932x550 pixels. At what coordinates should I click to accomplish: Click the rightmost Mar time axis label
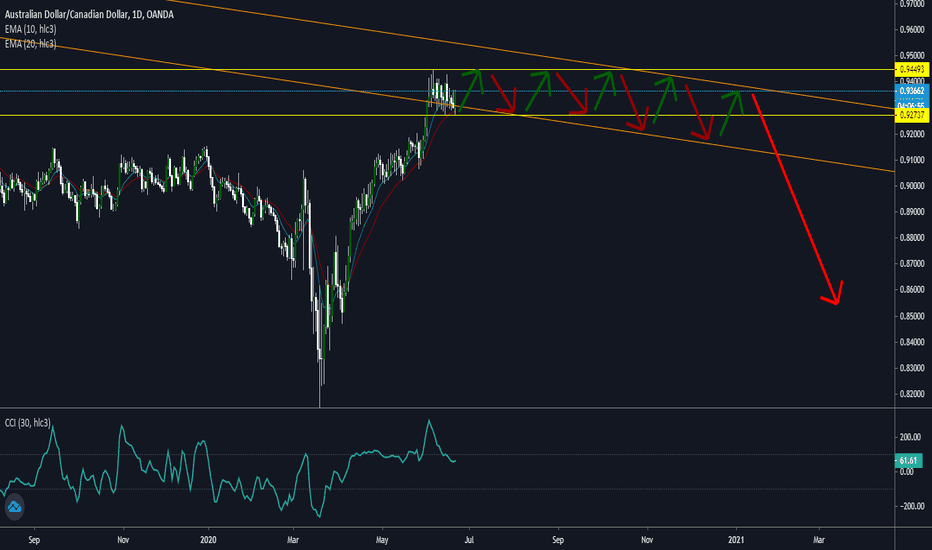[x=818, y=540]
